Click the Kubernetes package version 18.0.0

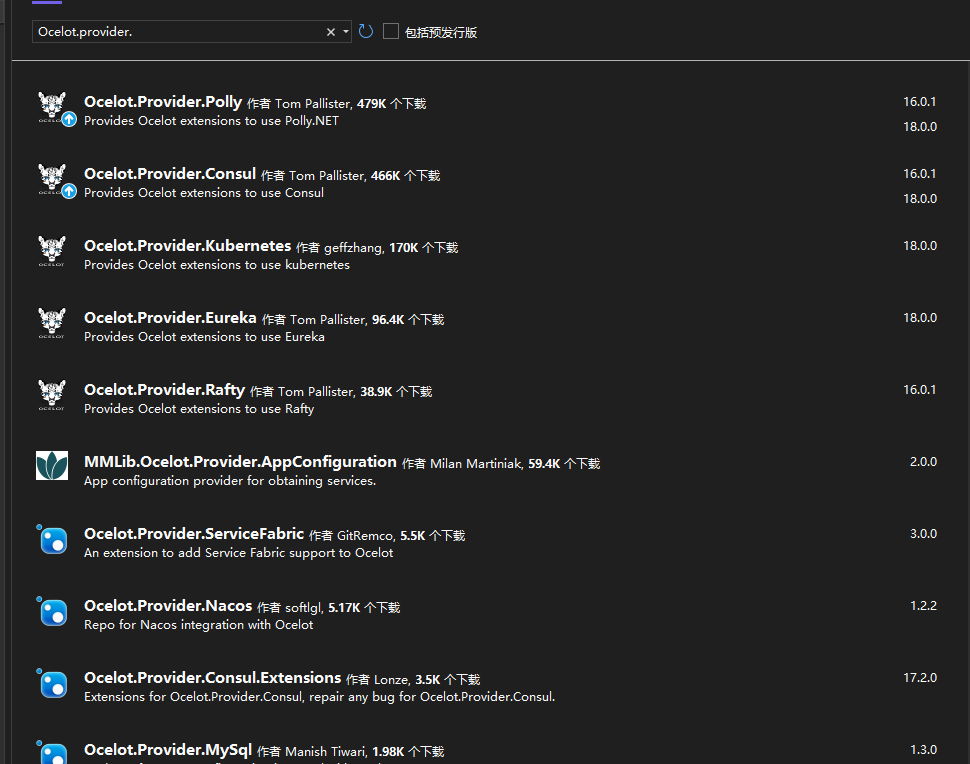tap(920, 246)
